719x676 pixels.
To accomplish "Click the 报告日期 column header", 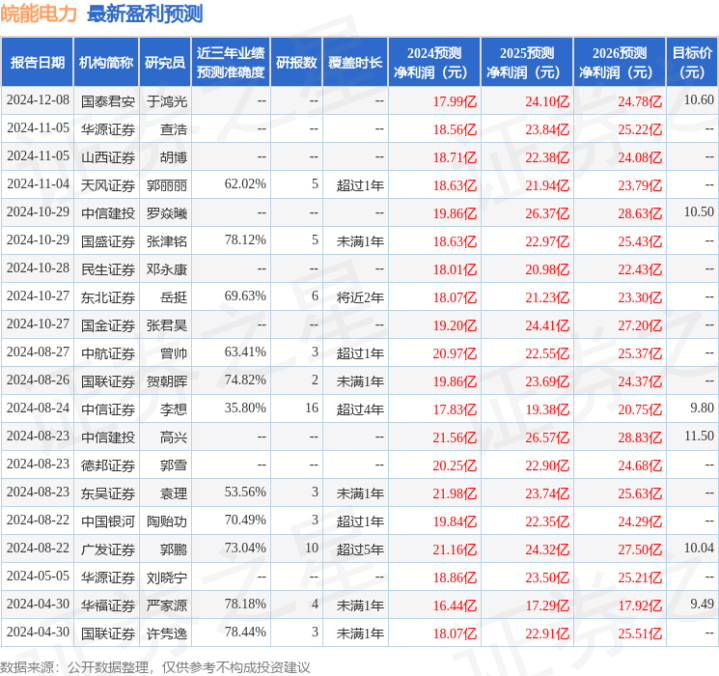I will (37, 62).
